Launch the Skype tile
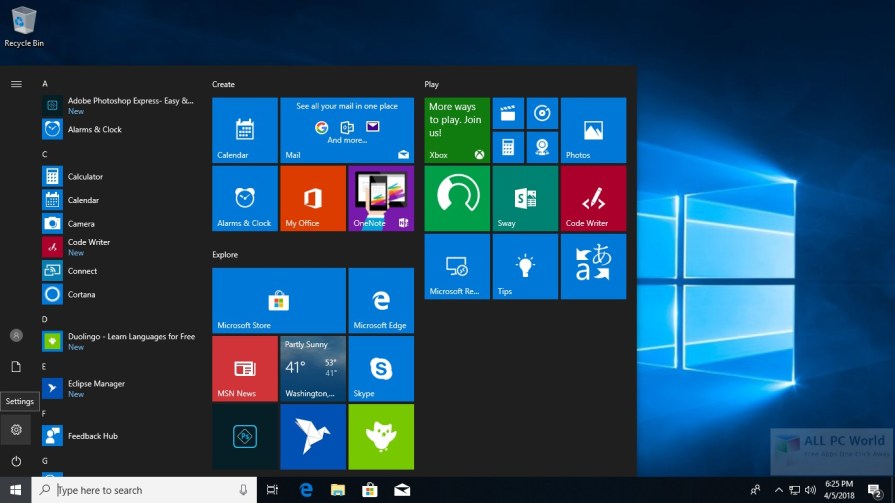The image size is (895, 503). [381, 369]
